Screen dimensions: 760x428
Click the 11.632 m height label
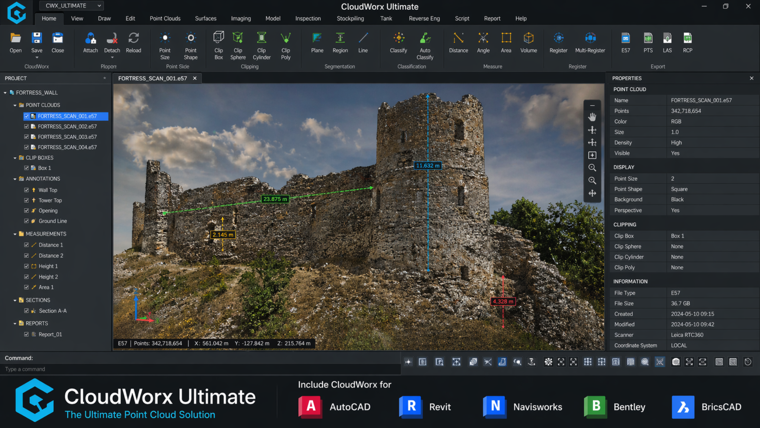point(428,166)
